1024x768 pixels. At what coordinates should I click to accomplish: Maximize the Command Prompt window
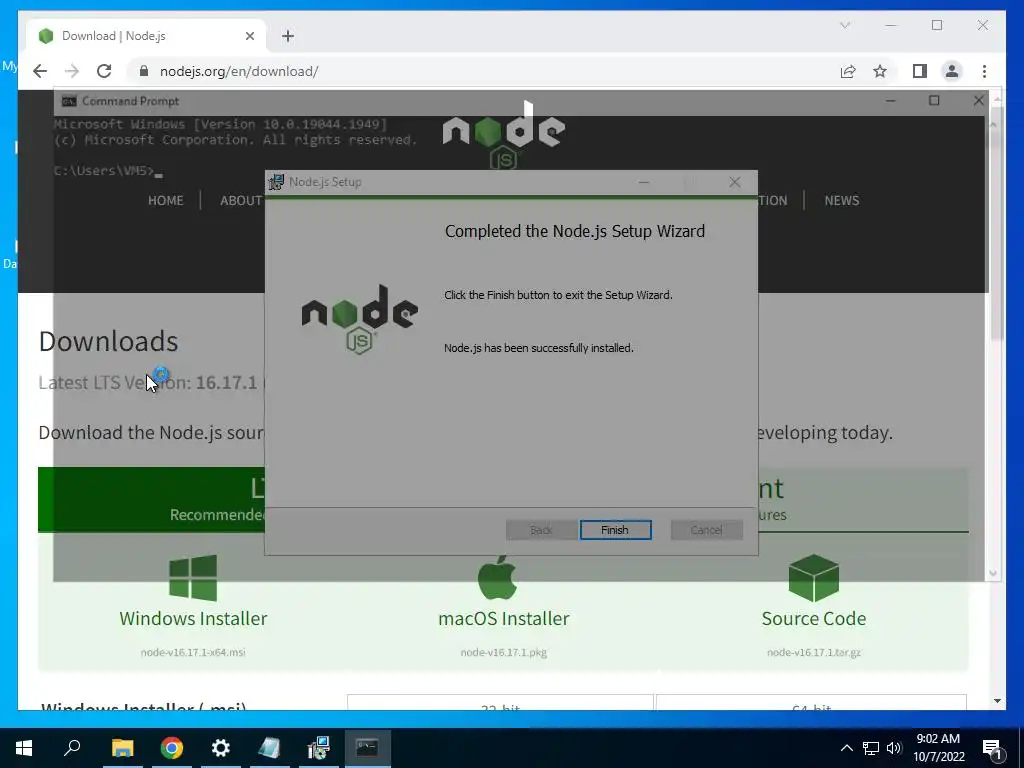935,101
